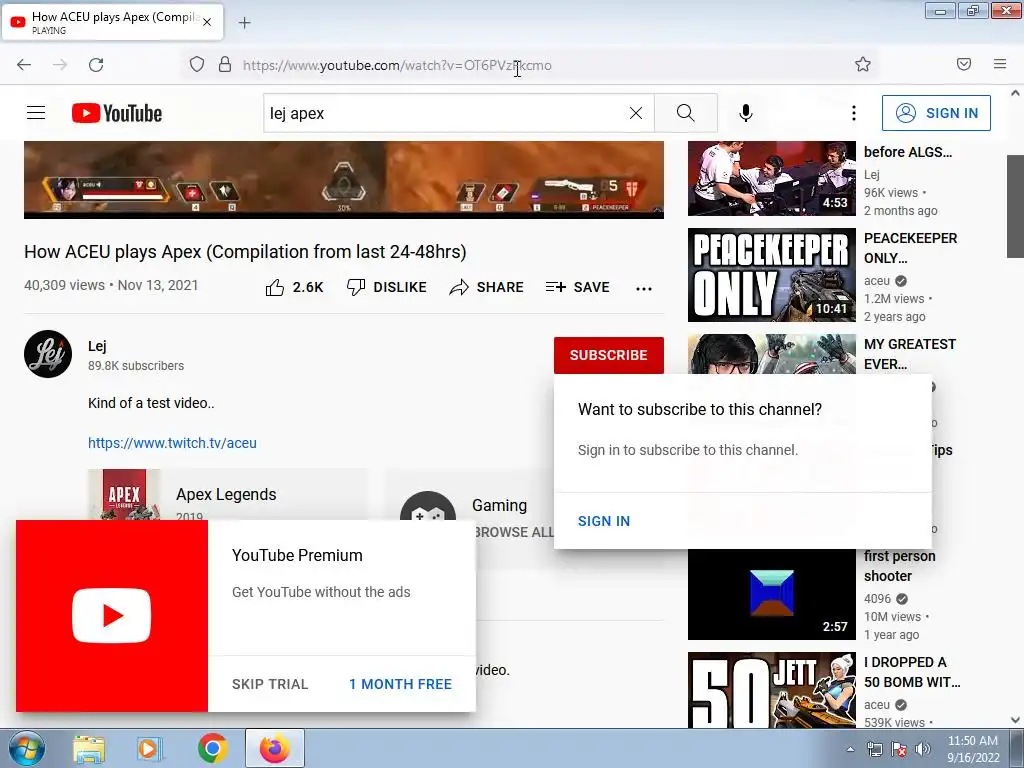Open the Apex Legends game card
This screenshot has width=1024, height=768.
pyautogui.click(x=227, y=494)
